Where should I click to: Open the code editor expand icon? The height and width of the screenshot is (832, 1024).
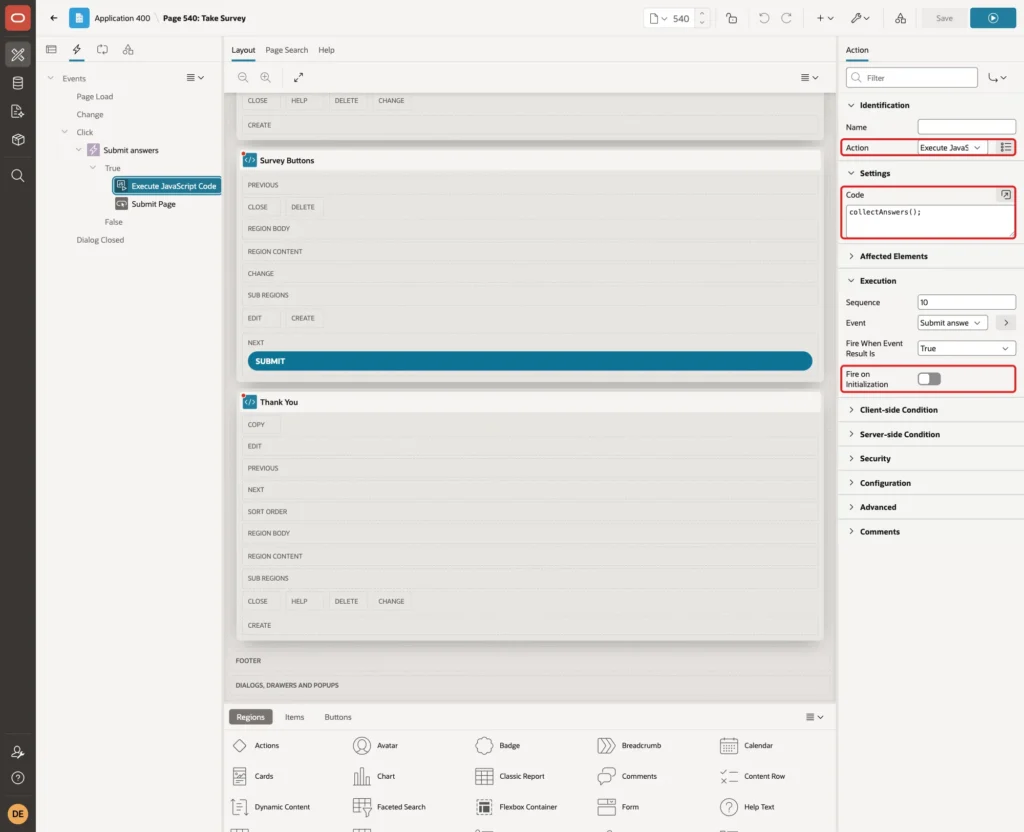click(1006, 195)
